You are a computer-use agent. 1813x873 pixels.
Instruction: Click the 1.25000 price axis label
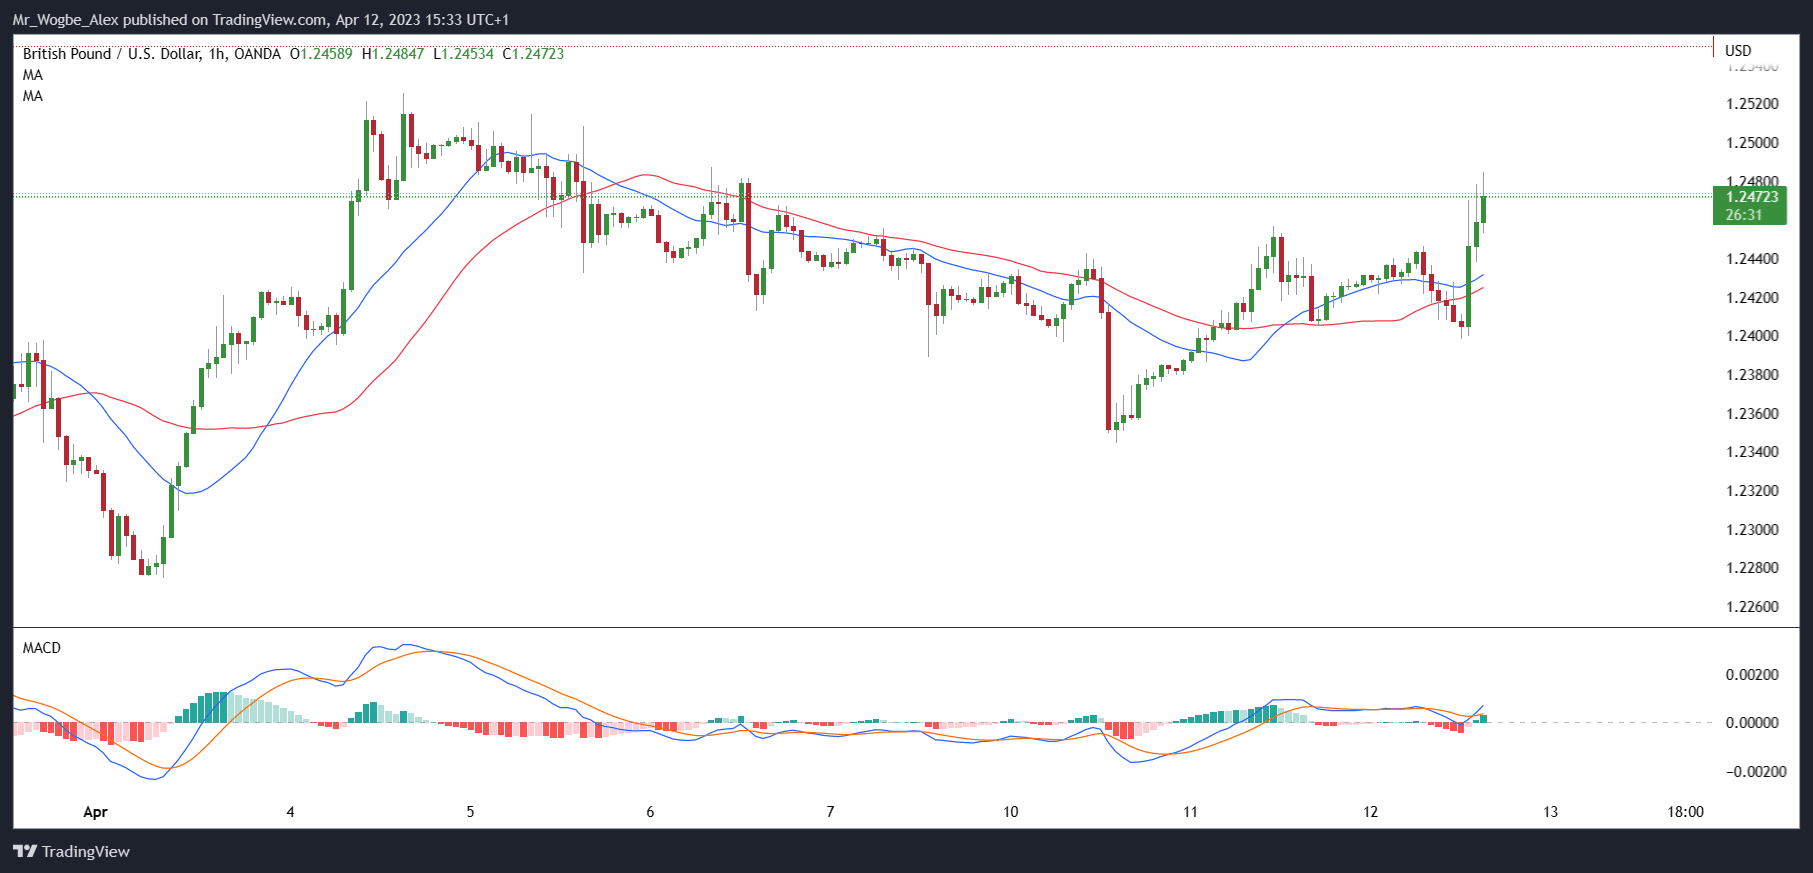tap(1752, 143)
